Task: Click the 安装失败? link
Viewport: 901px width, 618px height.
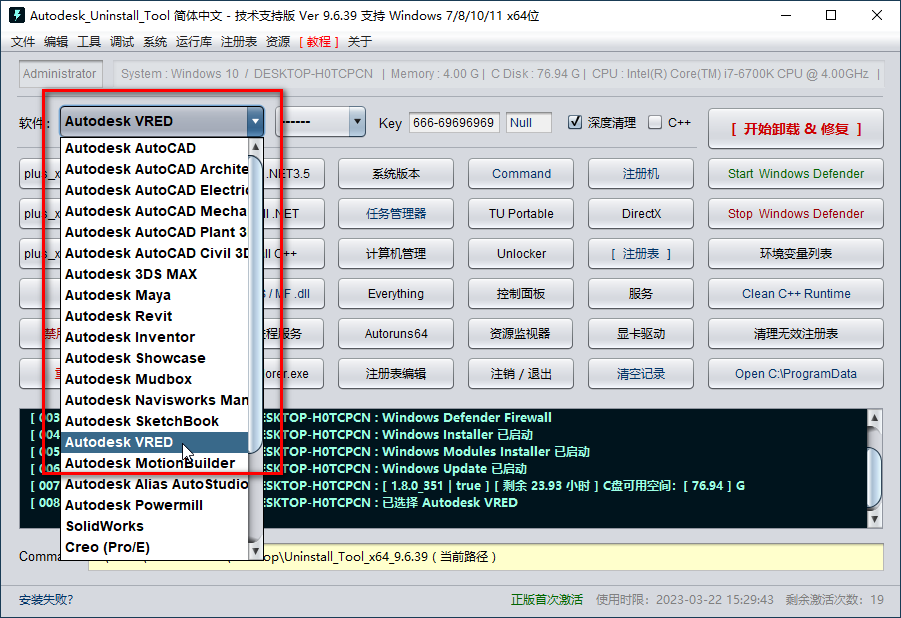Action: coord(46,600)
